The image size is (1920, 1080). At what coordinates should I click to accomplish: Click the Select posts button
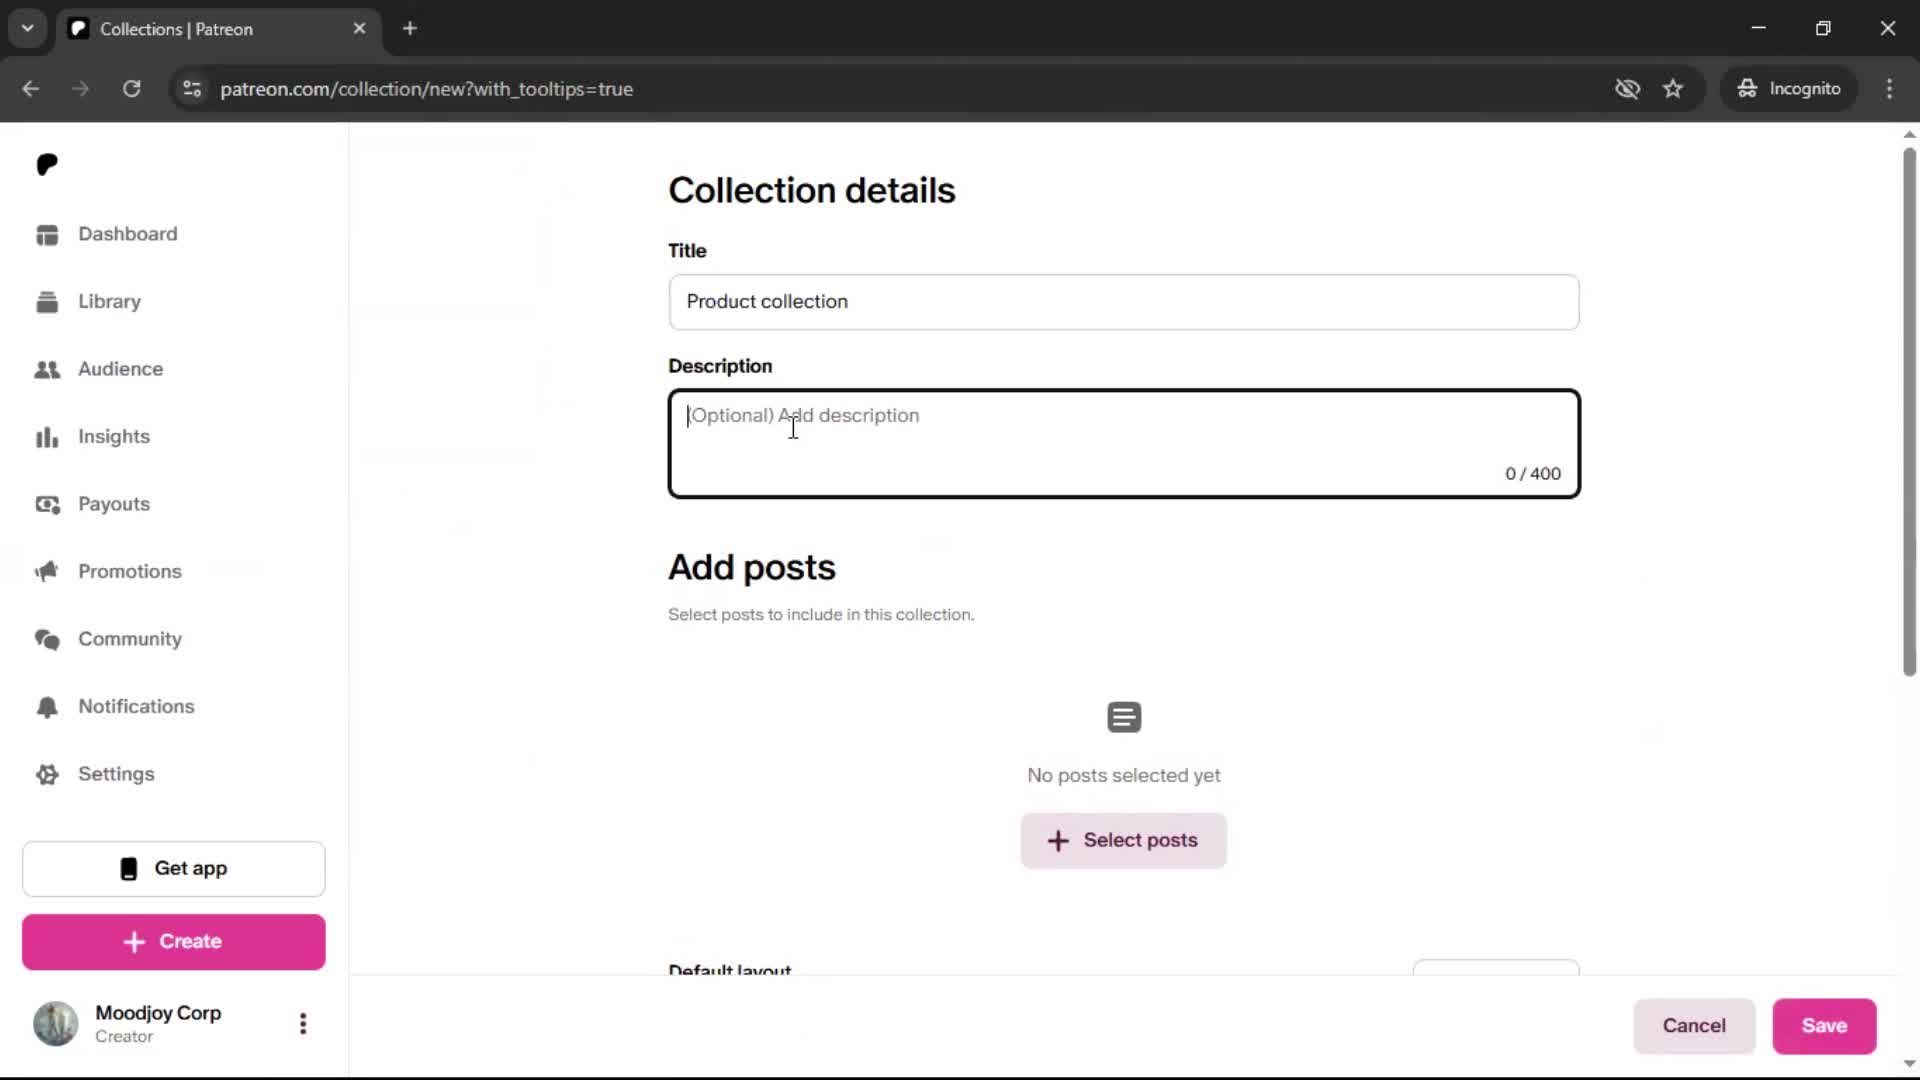click(x=1124, y=841)
